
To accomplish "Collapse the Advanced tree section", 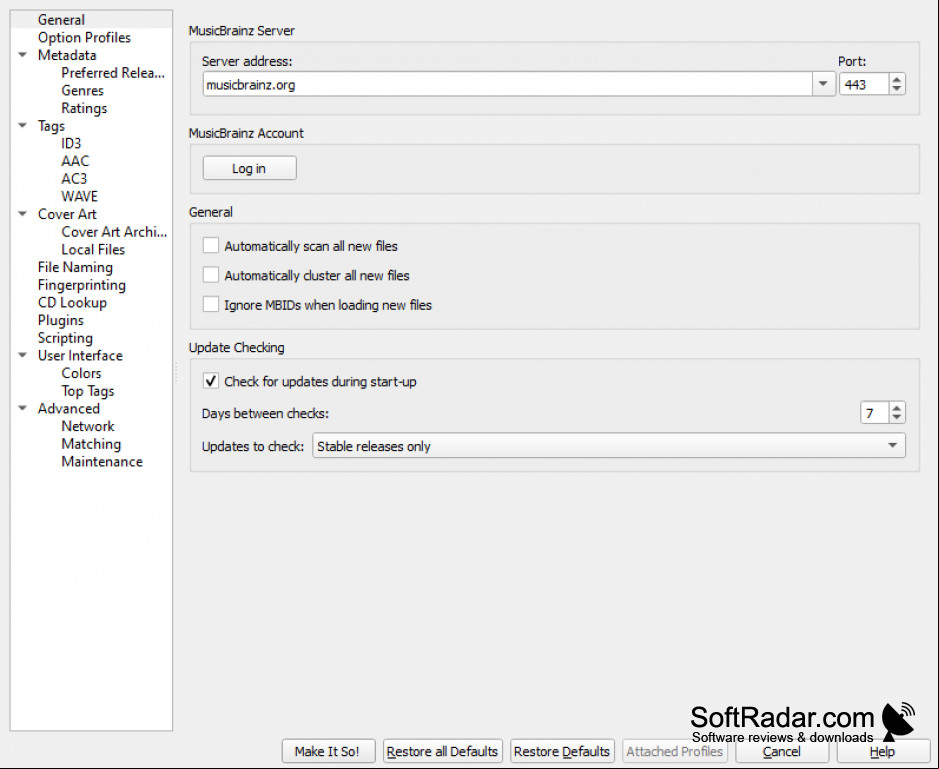I will [x=23, y=408].
